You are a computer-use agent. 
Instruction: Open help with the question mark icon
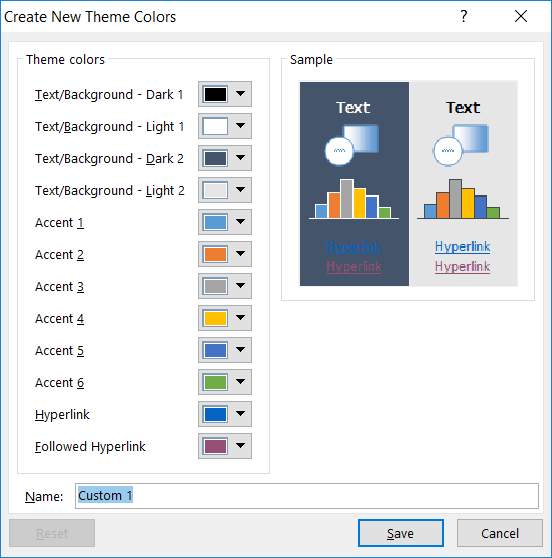tap(464, 16)
